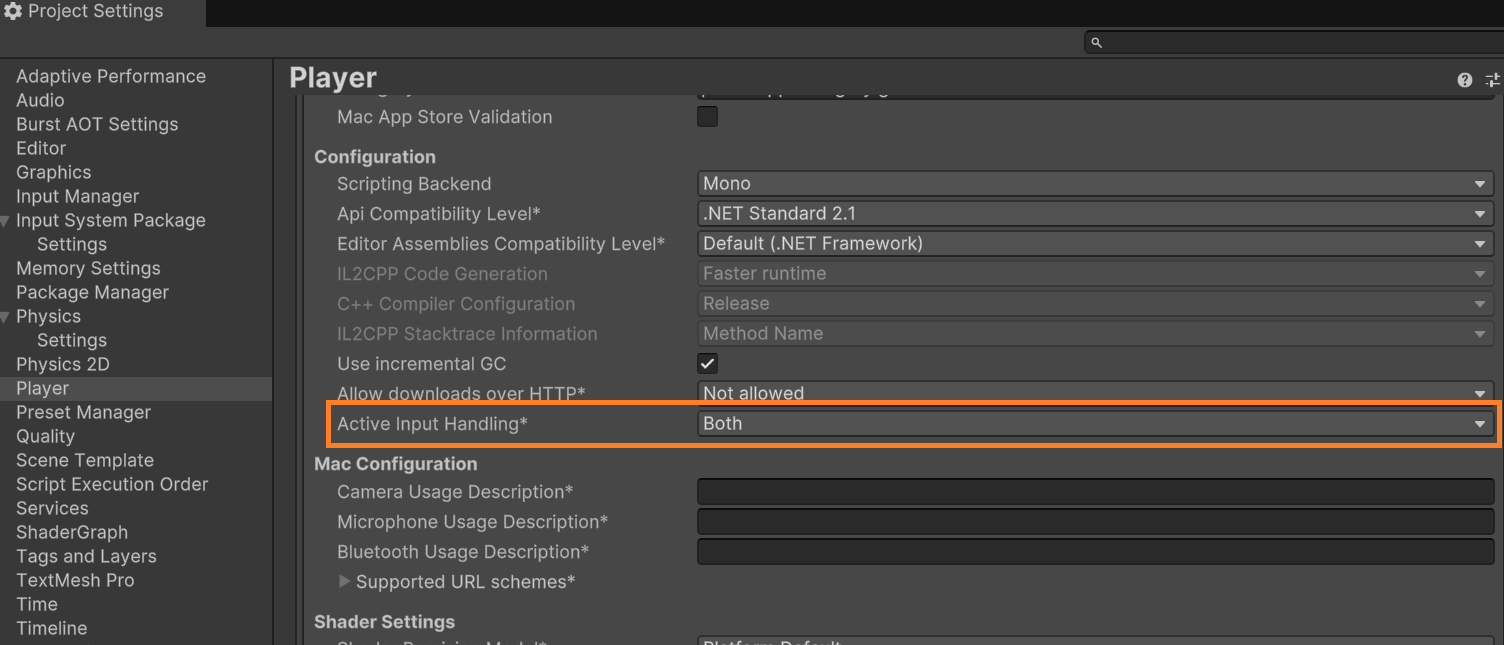The width and height of the screenshot is (1504, 645).
Task: Change the Api Compatibility Level dropdown
Action: [x=1094, y=213]
